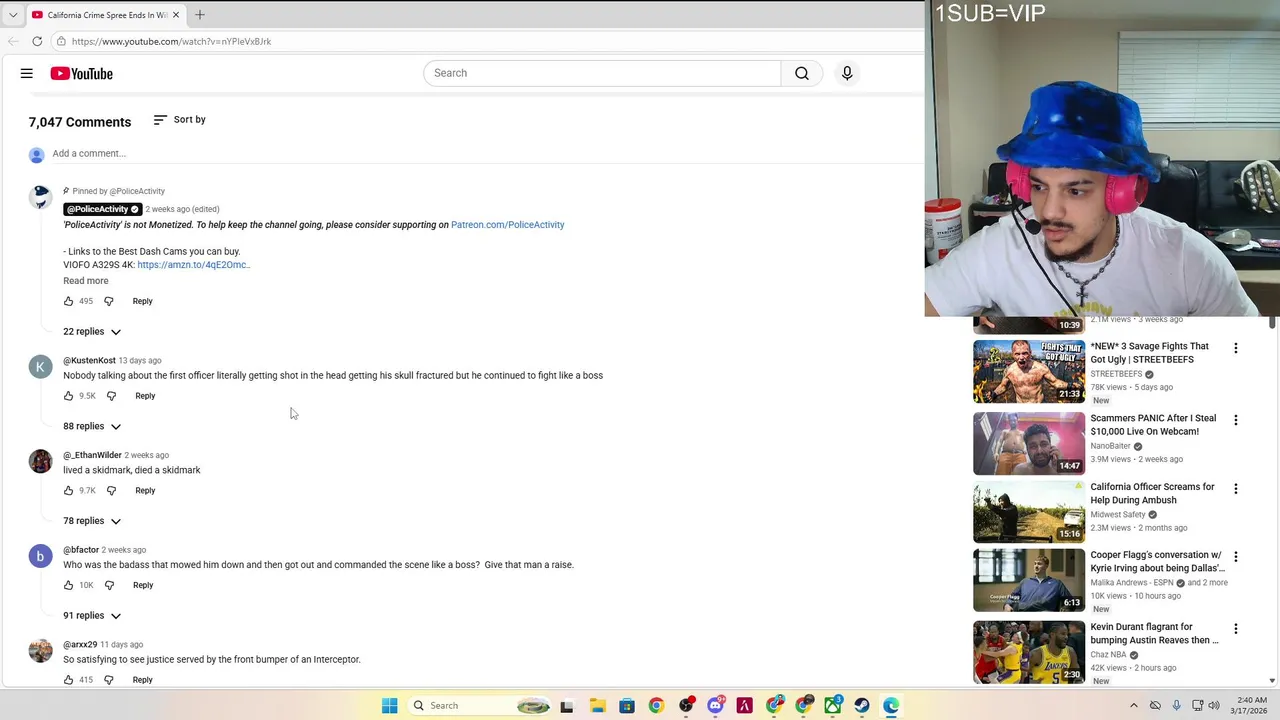Go back with the browser back arrow
The height and width of the screenshot is (720, 1280).
pyautogui.click(x=13, y=41)
